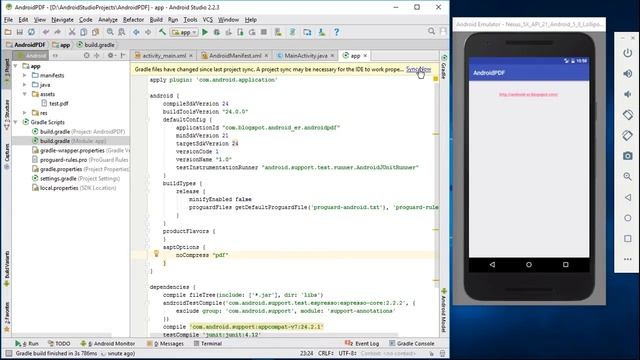Click the Undo arrow icon
The image size is (640, 360).
(46, 32)
